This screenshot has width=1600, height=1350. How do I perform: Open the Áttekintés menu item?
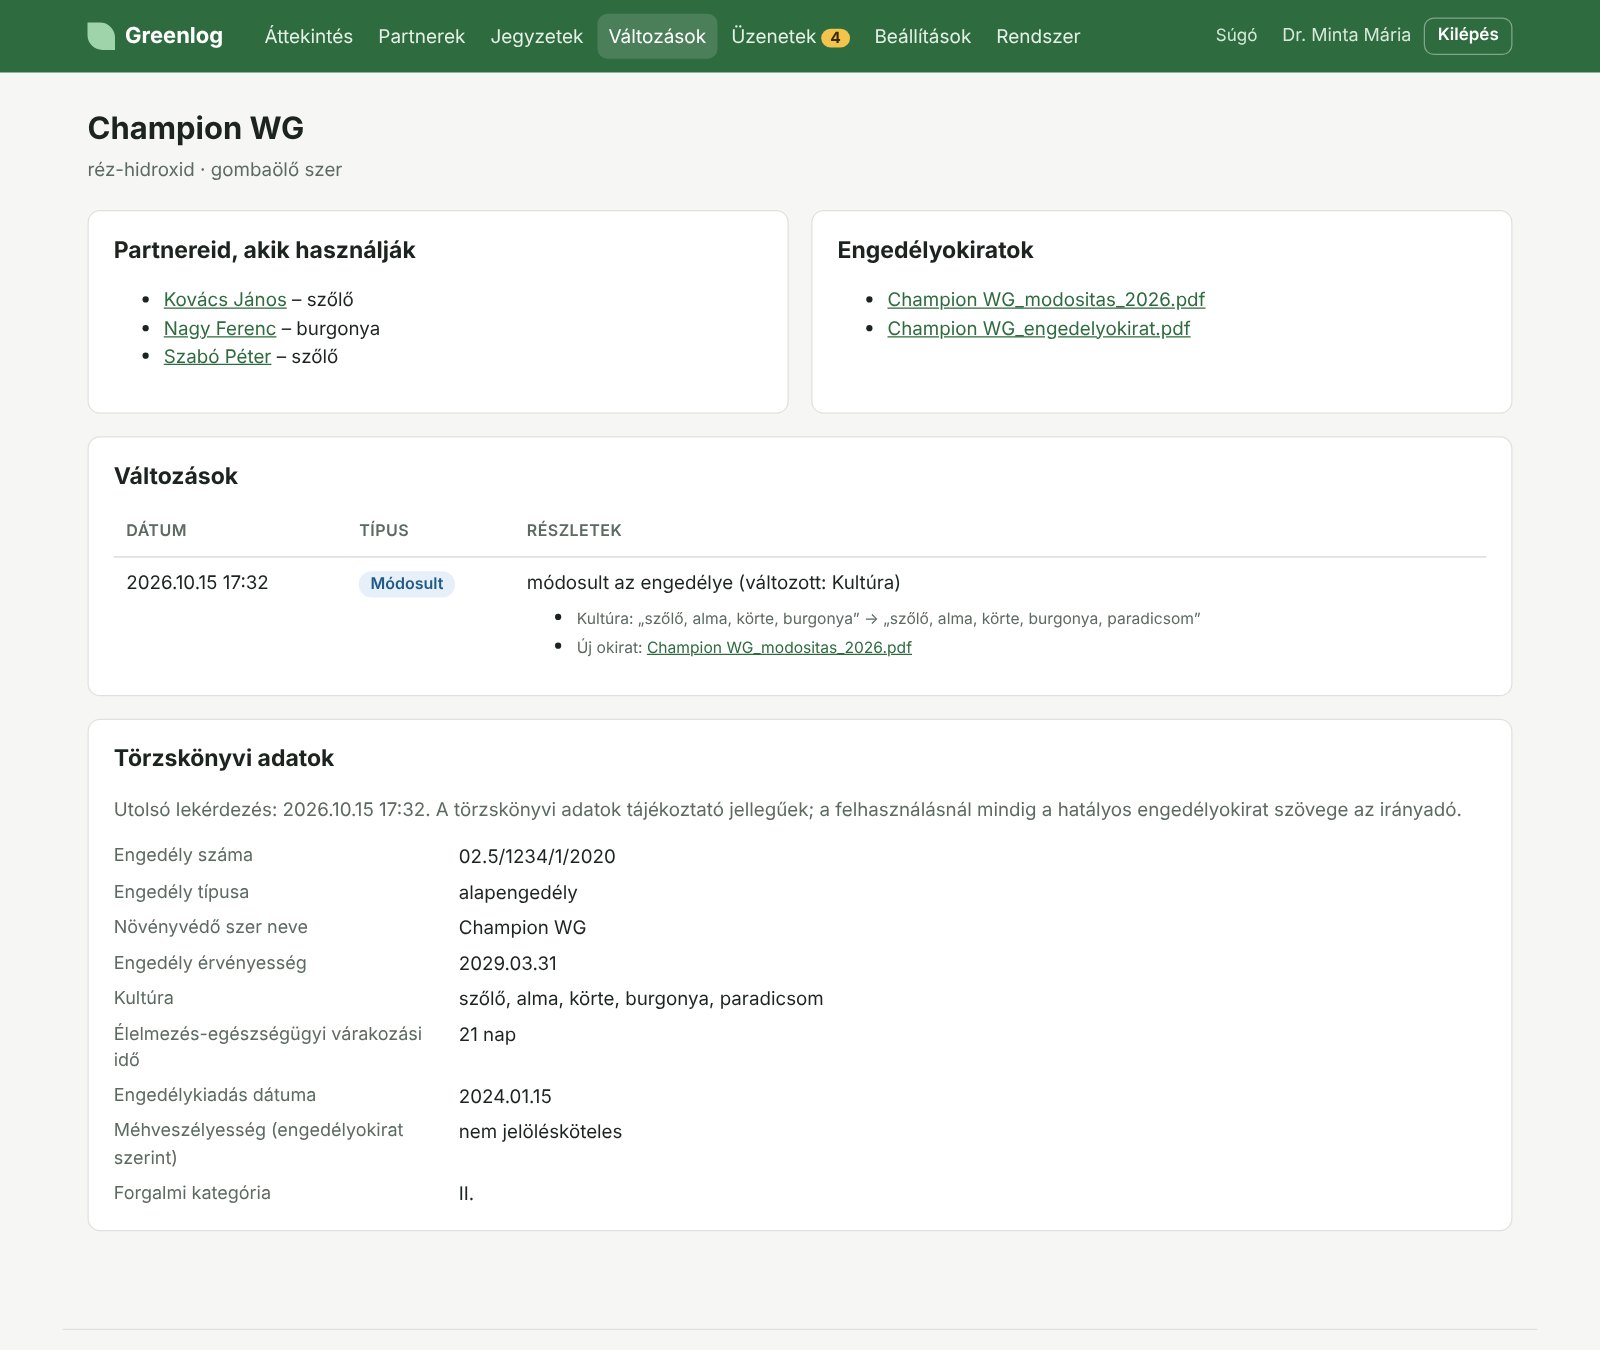coord(308,36)
